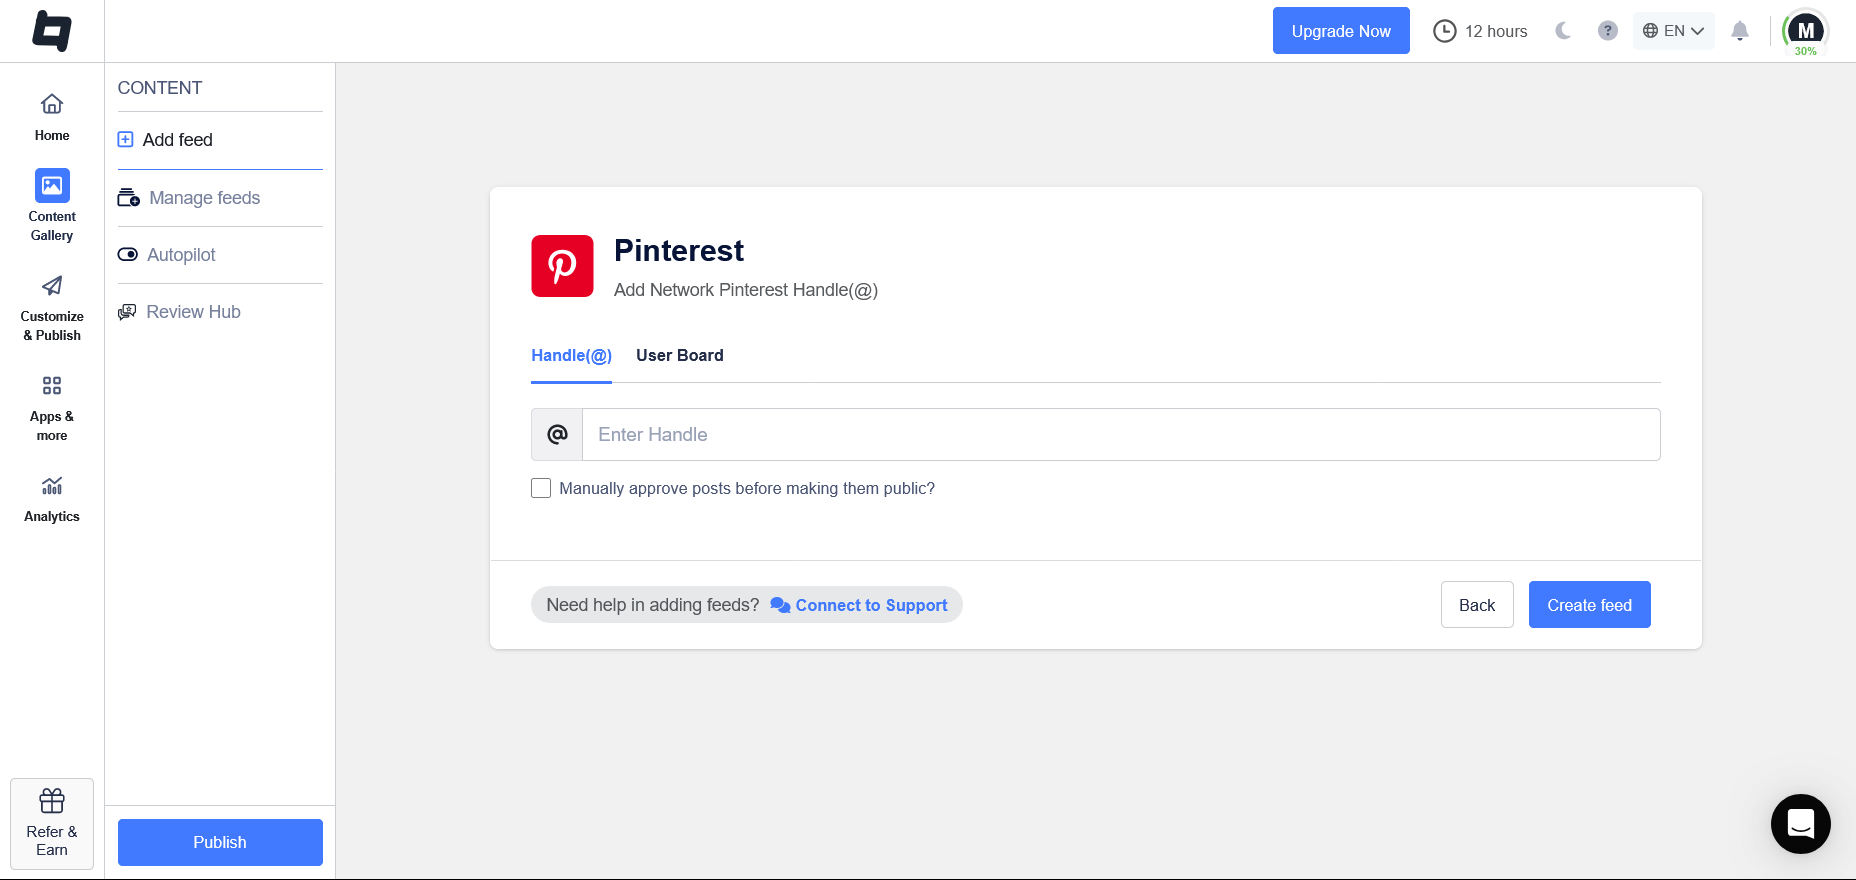The width and height of the screenshot is (1856, 880).
Task: Click the 'Add Network Pinterest Handle(@)' subtitle
Action: click(x=746, y=290)
